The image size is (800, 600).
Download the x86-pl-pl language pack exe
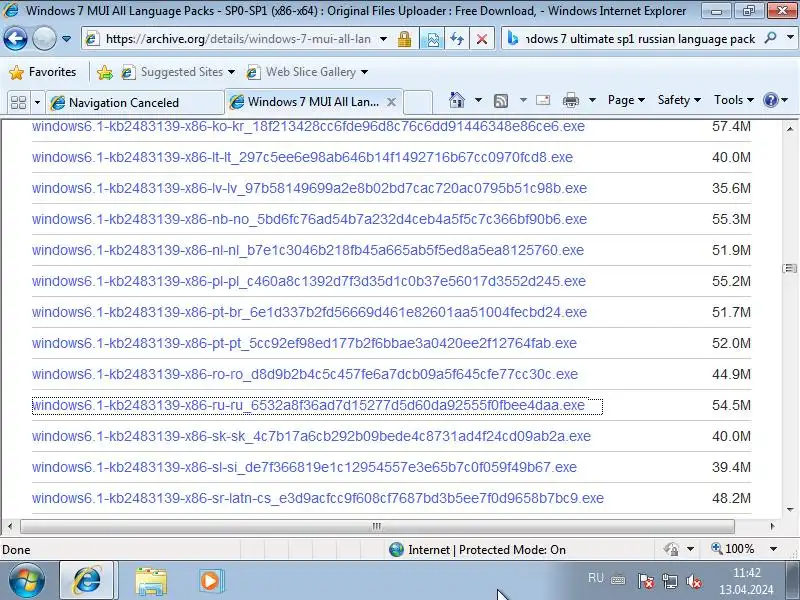click(x=309, y=281)
